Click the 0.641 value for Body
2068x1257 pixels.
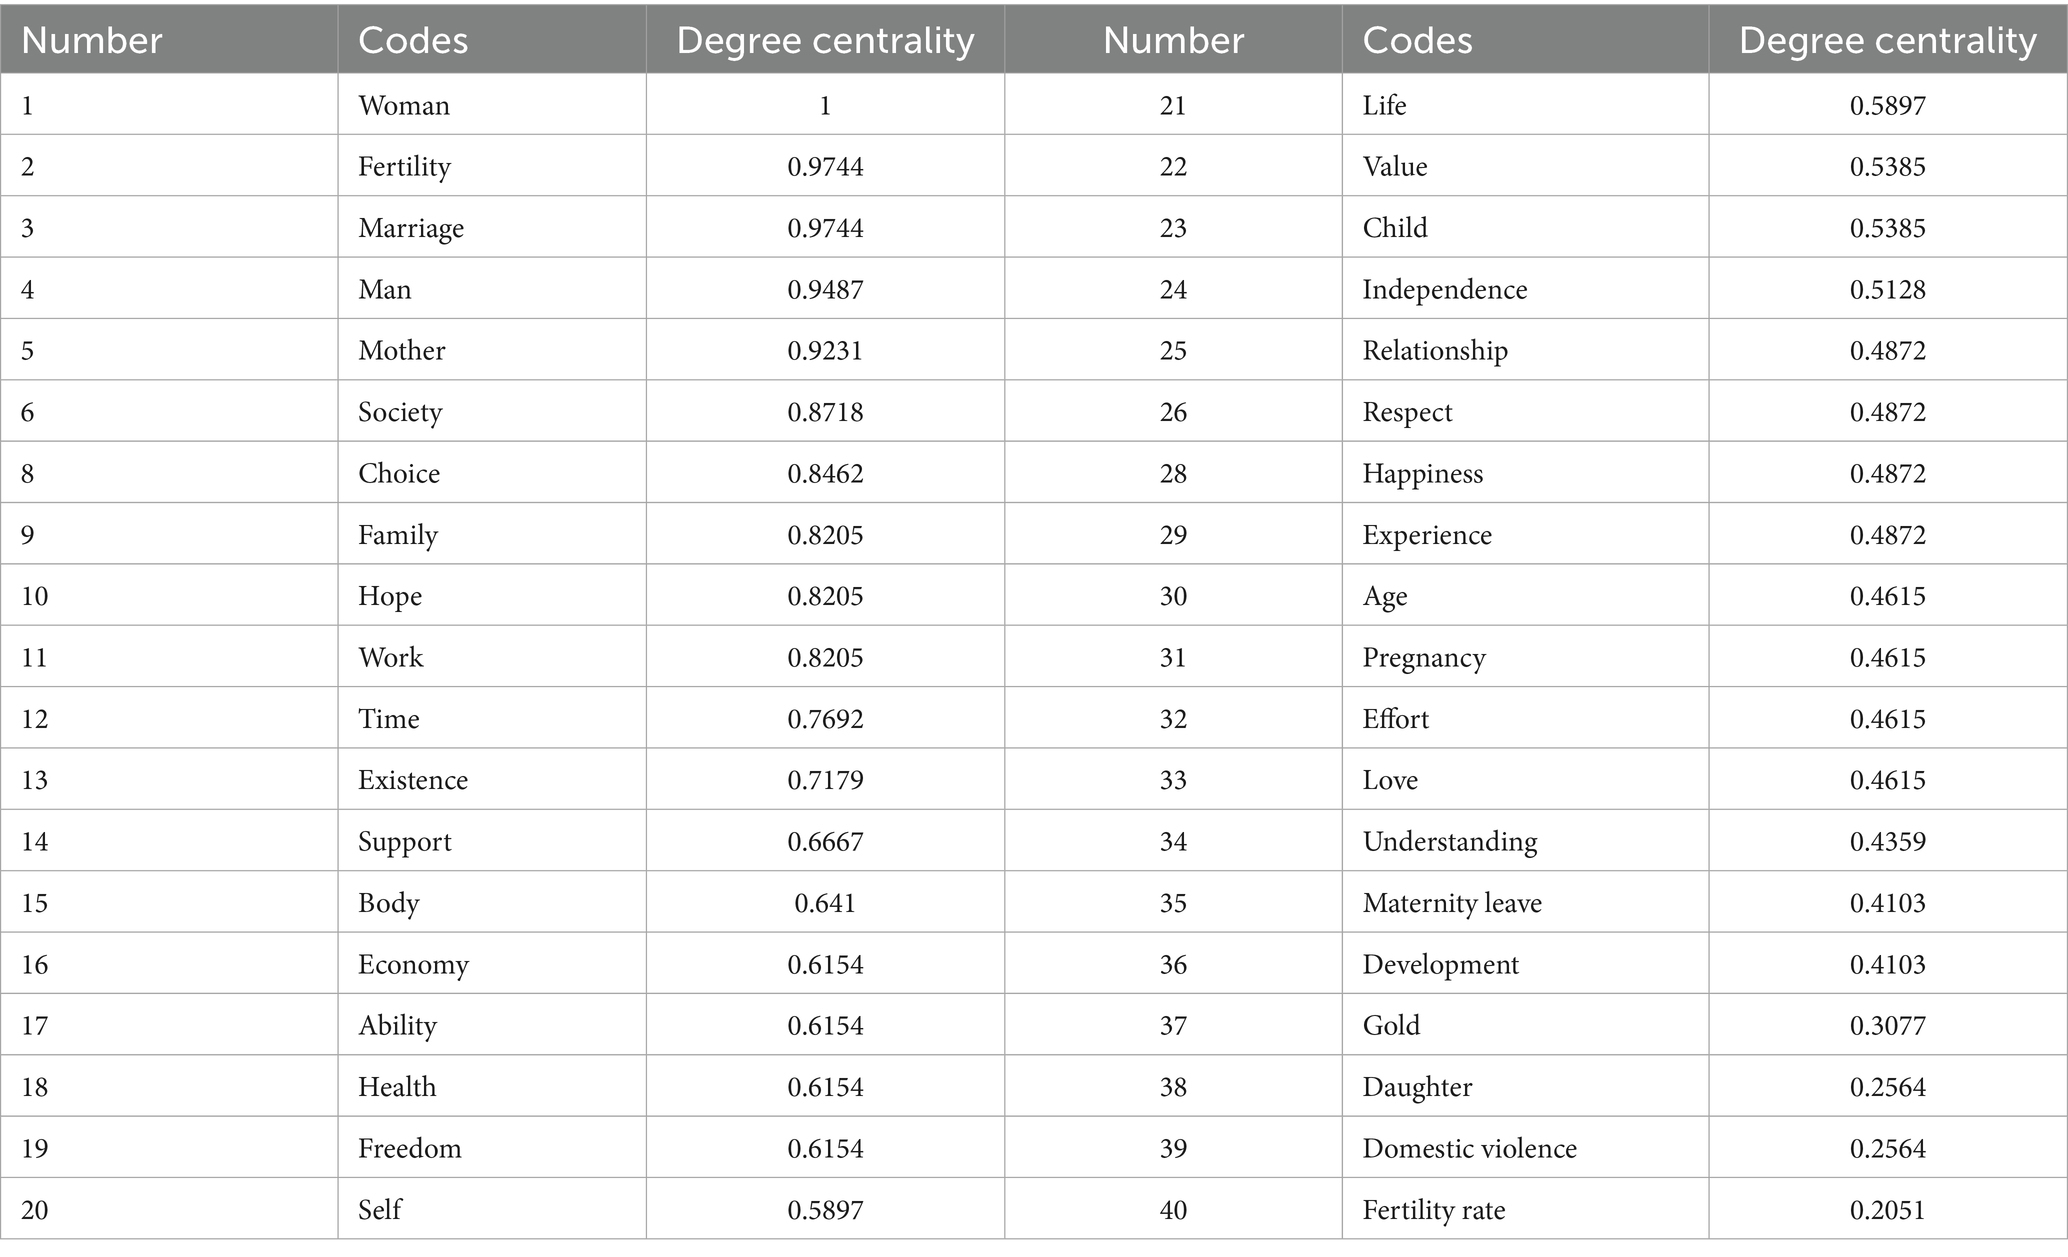coord(825,903)
